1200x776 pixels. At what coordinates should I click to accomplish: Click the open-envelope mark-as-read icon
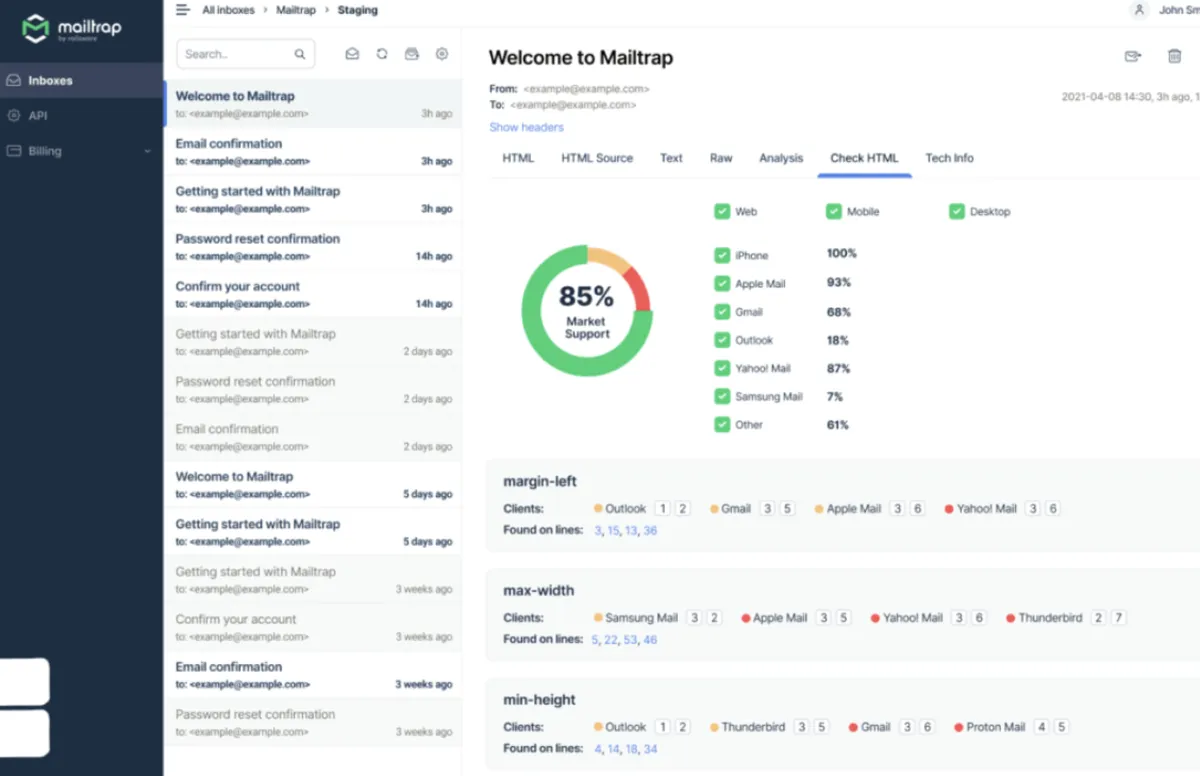coord(352,54)
